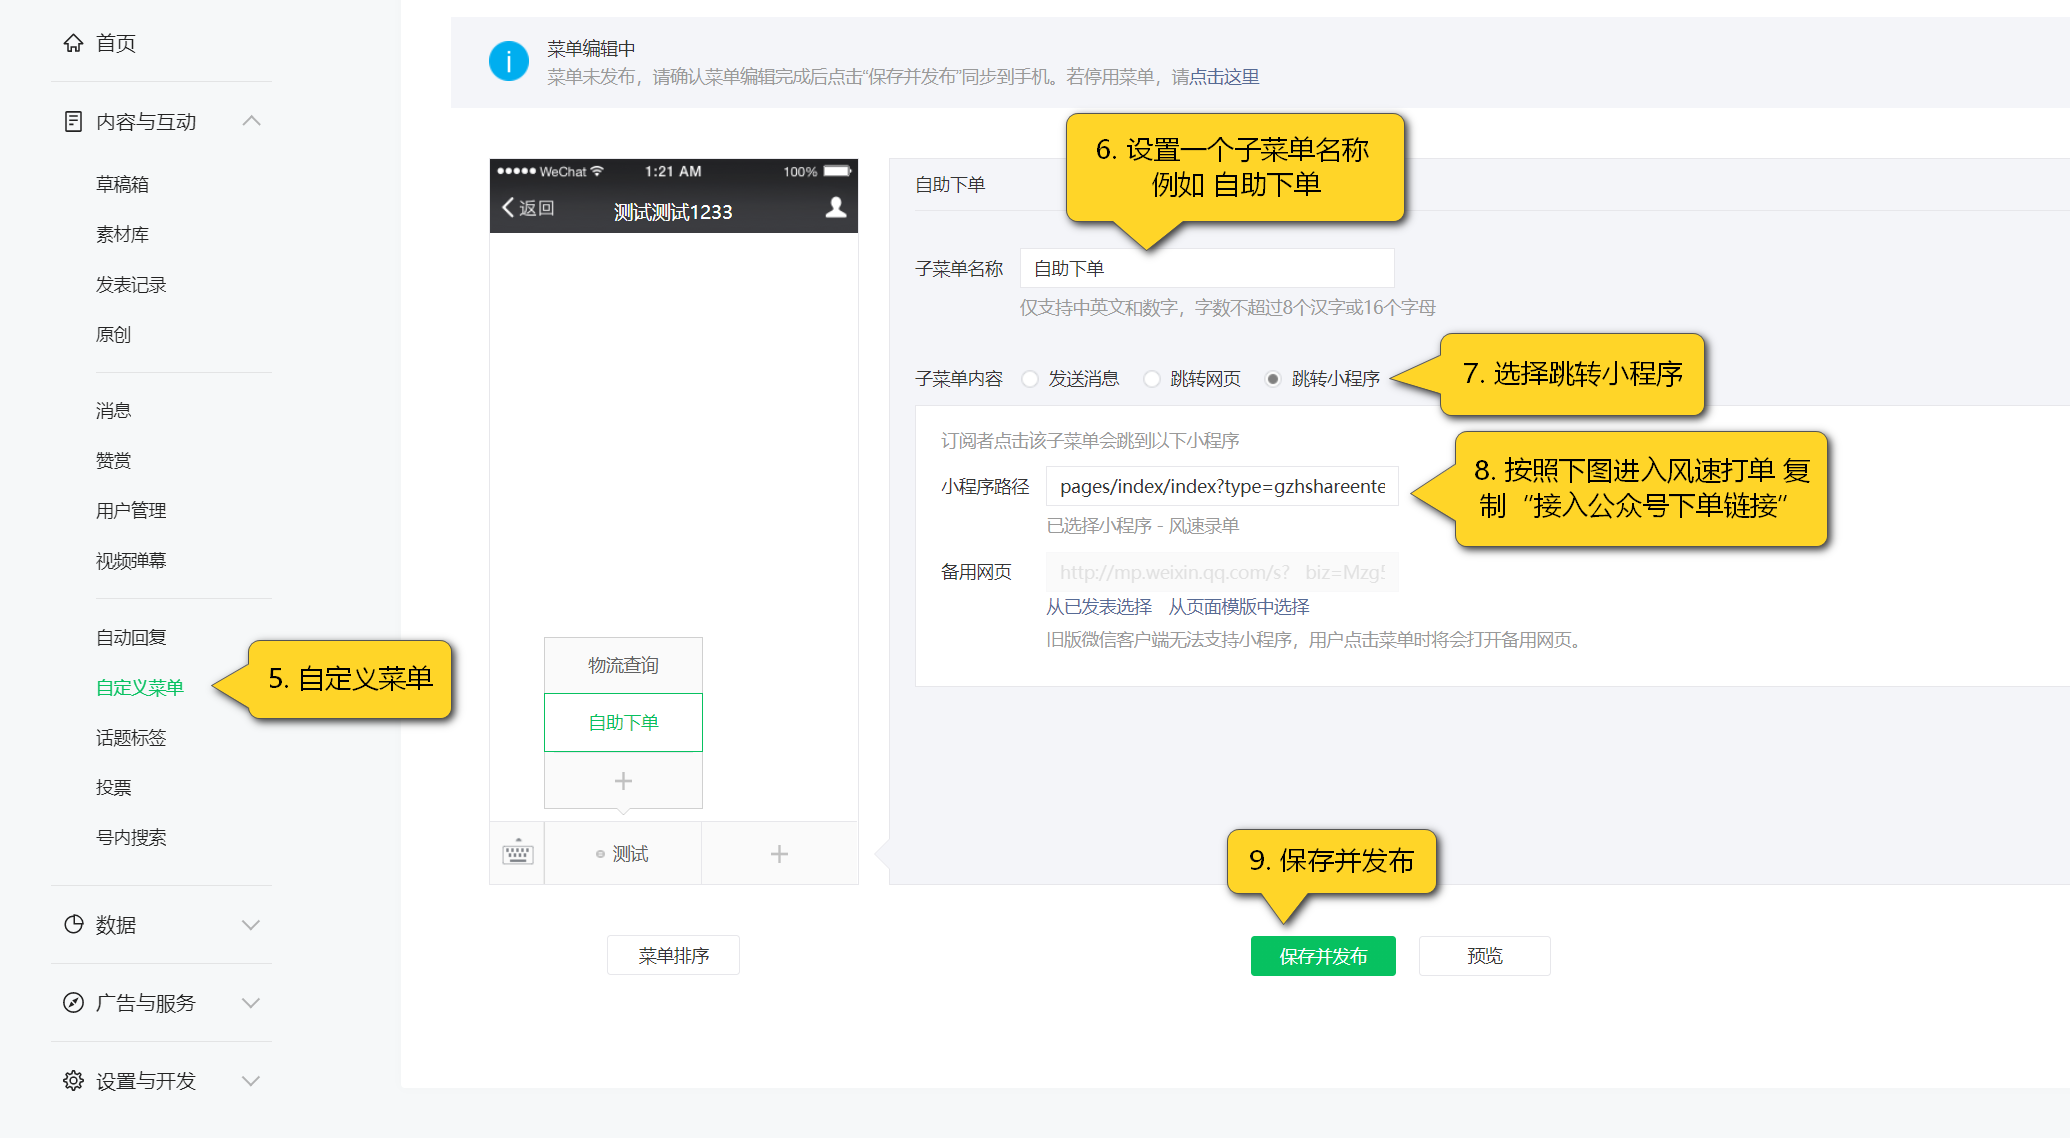Click the 从页面模版中选择 link
This screenshot has height=1138, width=2070.
[1239, 607]
